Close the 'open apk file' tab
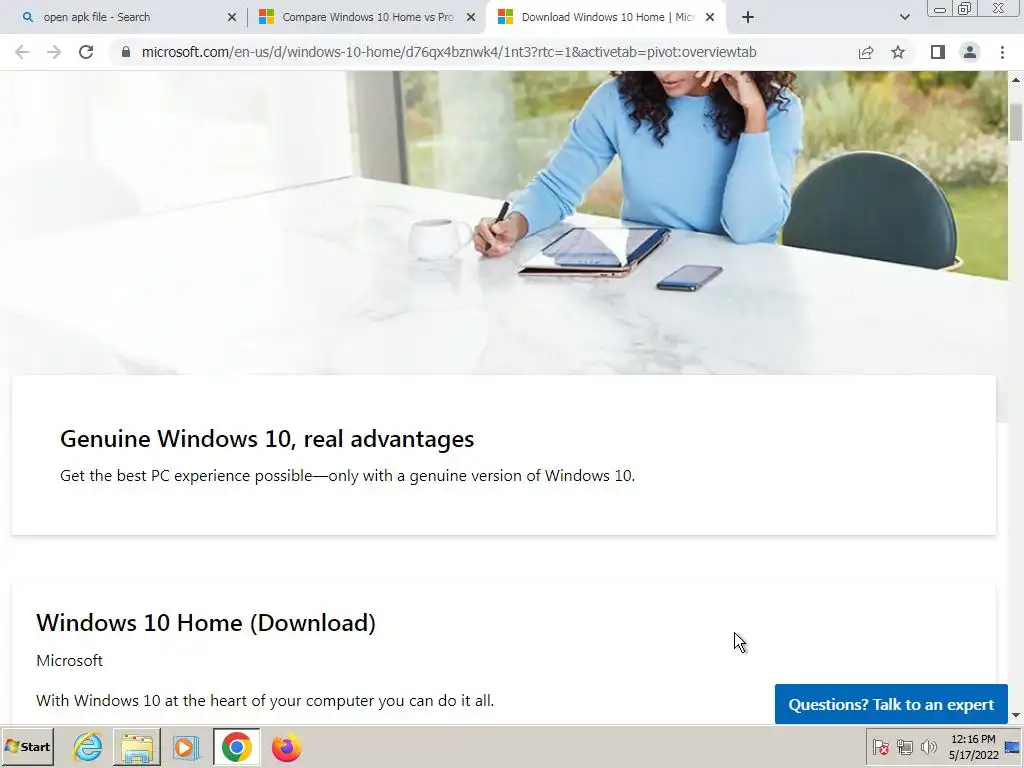The image size is (1024, 768). tap(232, 18)
